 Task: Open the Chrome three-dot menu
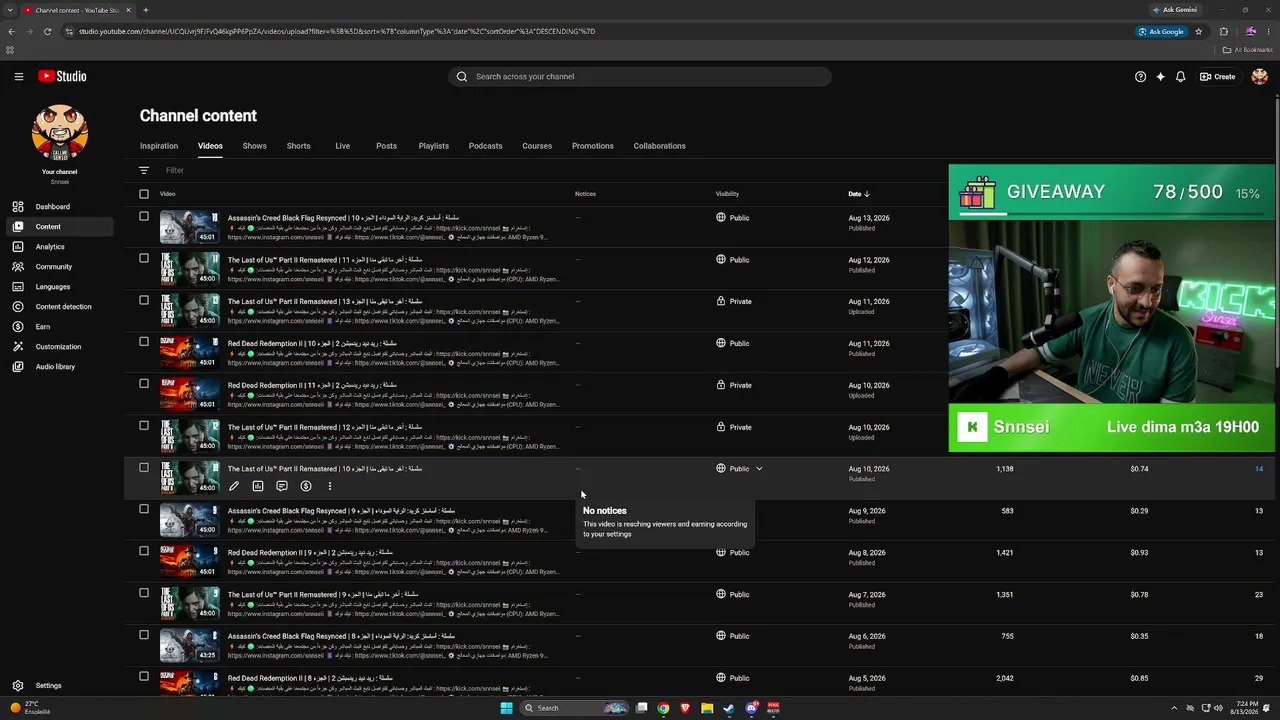(x=1269, y=31)
